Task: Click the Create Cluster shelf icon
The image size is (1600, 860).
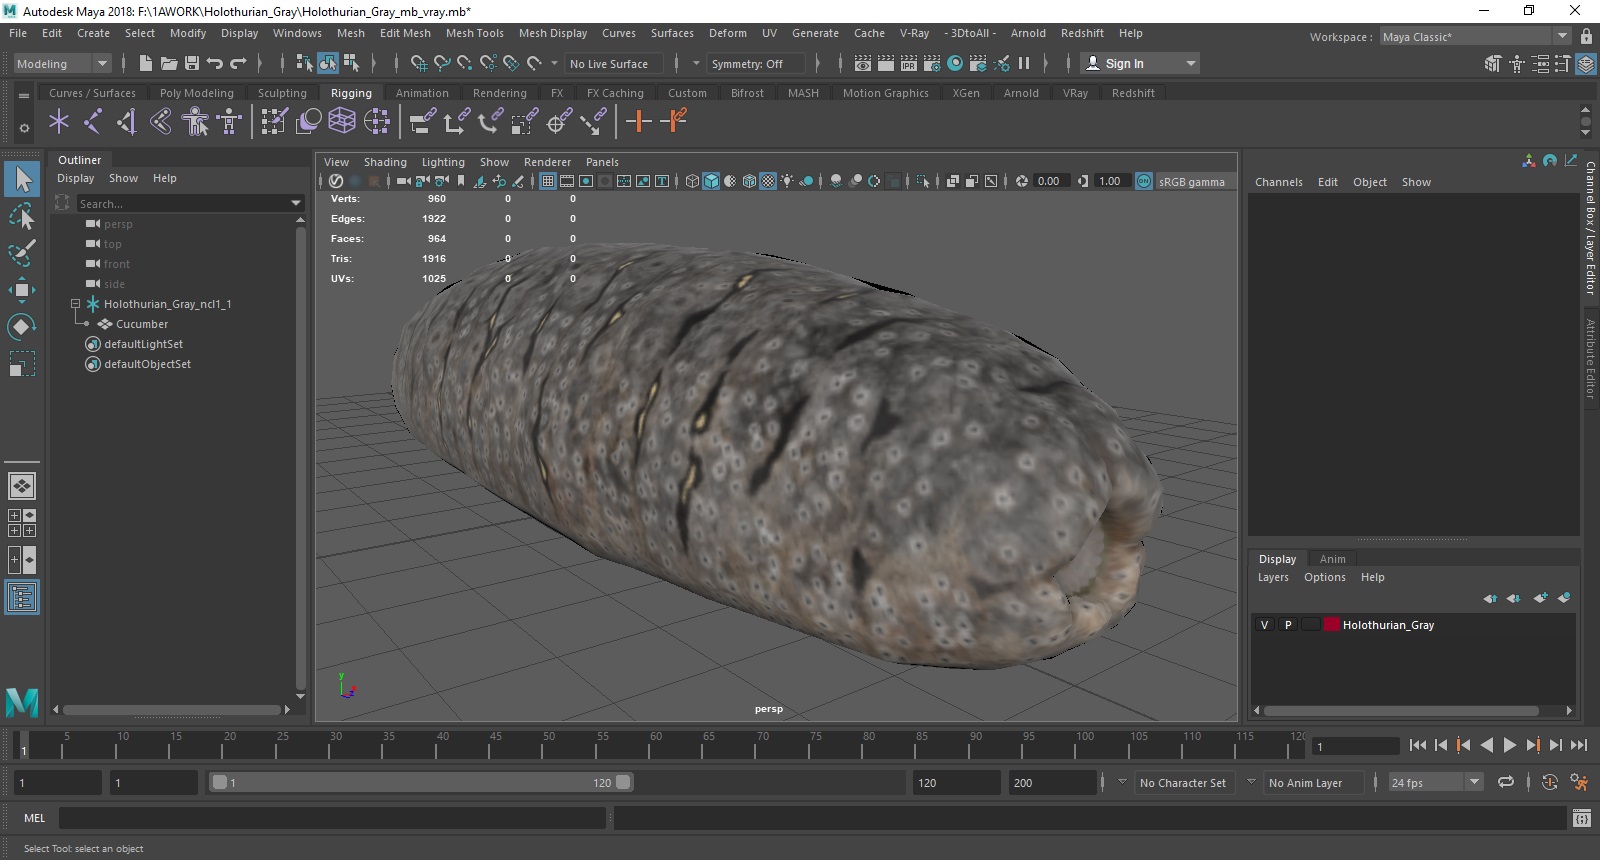Action: (x=377, y=122)
